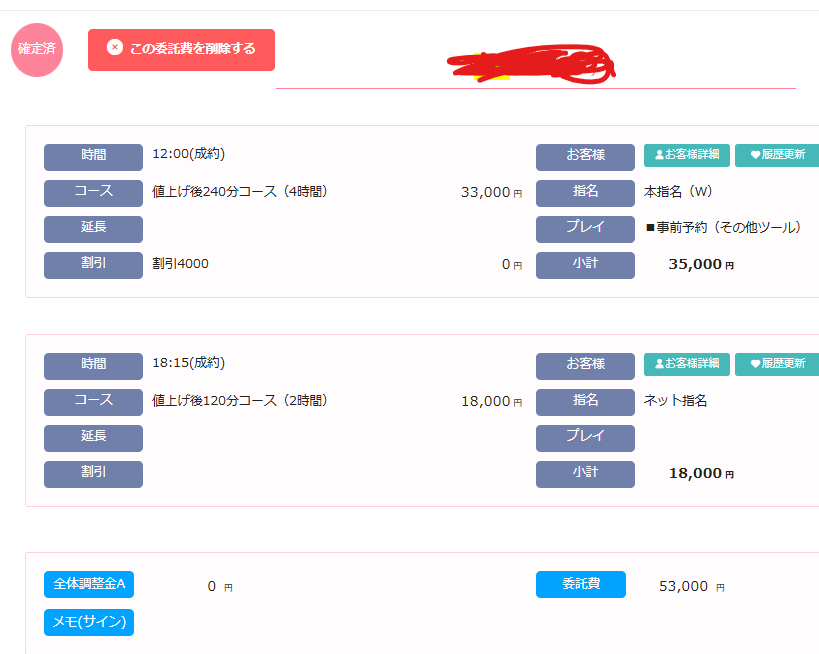Click 指名 label beside ネット指名

(x=585, y=402)
